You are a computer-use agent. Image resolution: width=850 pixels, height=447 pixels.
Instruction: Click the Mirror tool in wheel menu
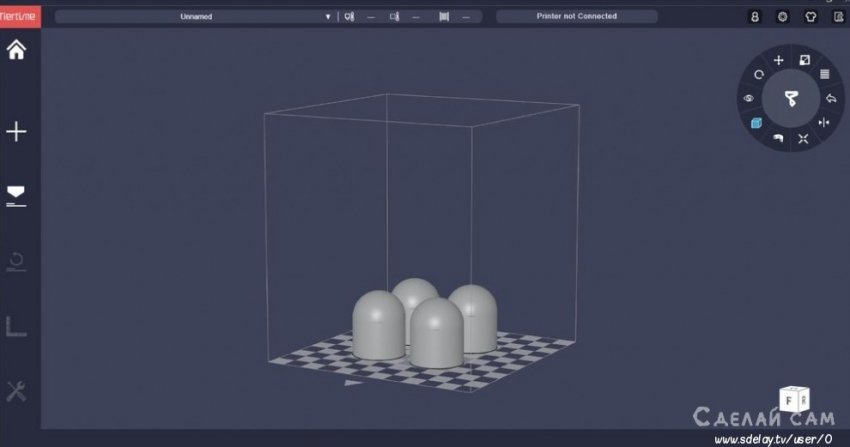coord(824,123)
